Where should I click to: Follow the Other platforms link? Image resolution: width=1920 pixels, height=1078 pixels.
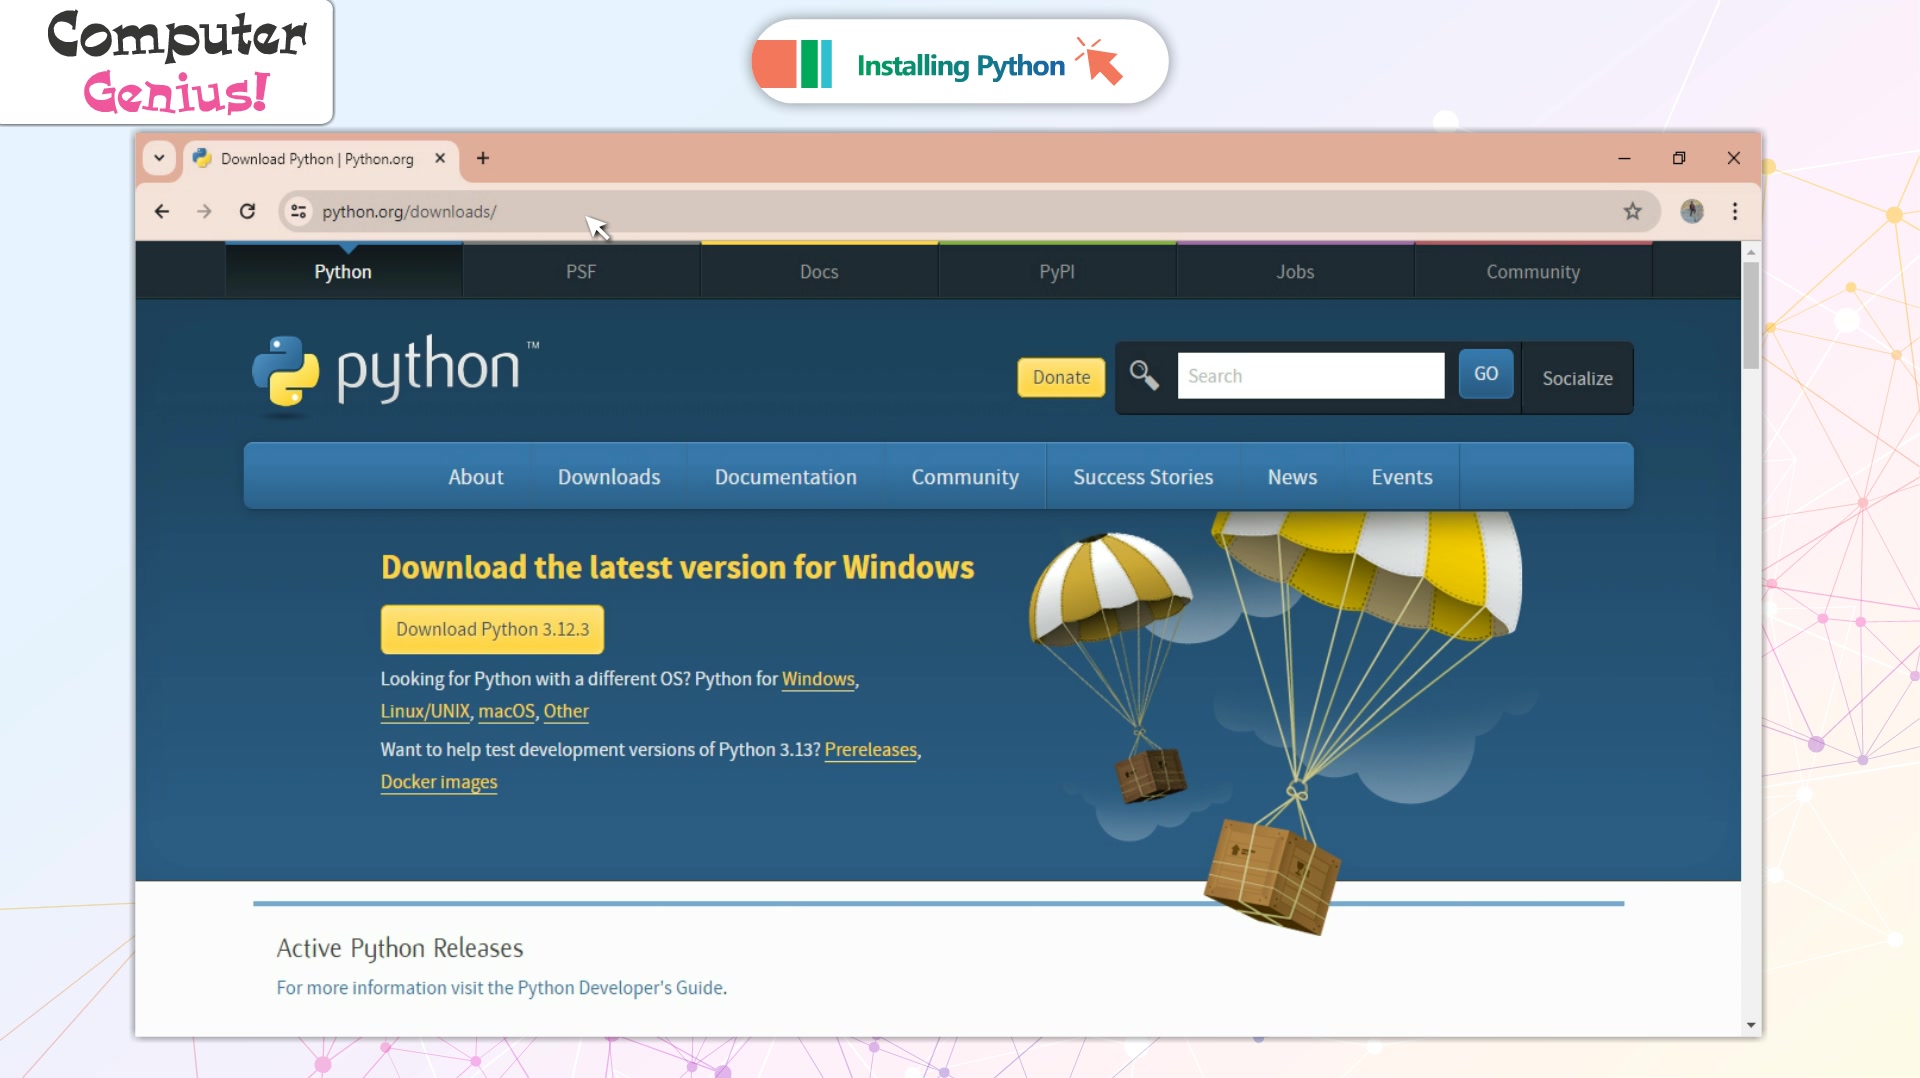tap(566, 711)
